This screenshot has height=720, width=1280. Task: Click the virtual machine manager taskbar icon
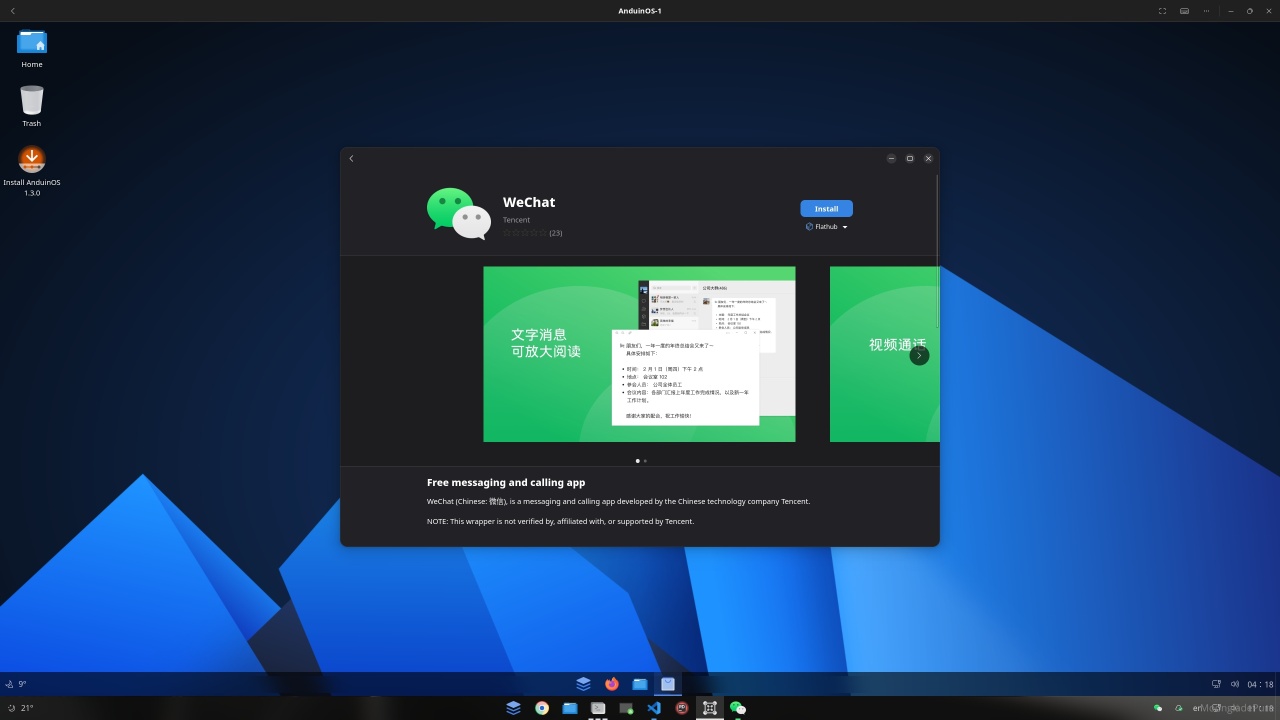[710, 708]
